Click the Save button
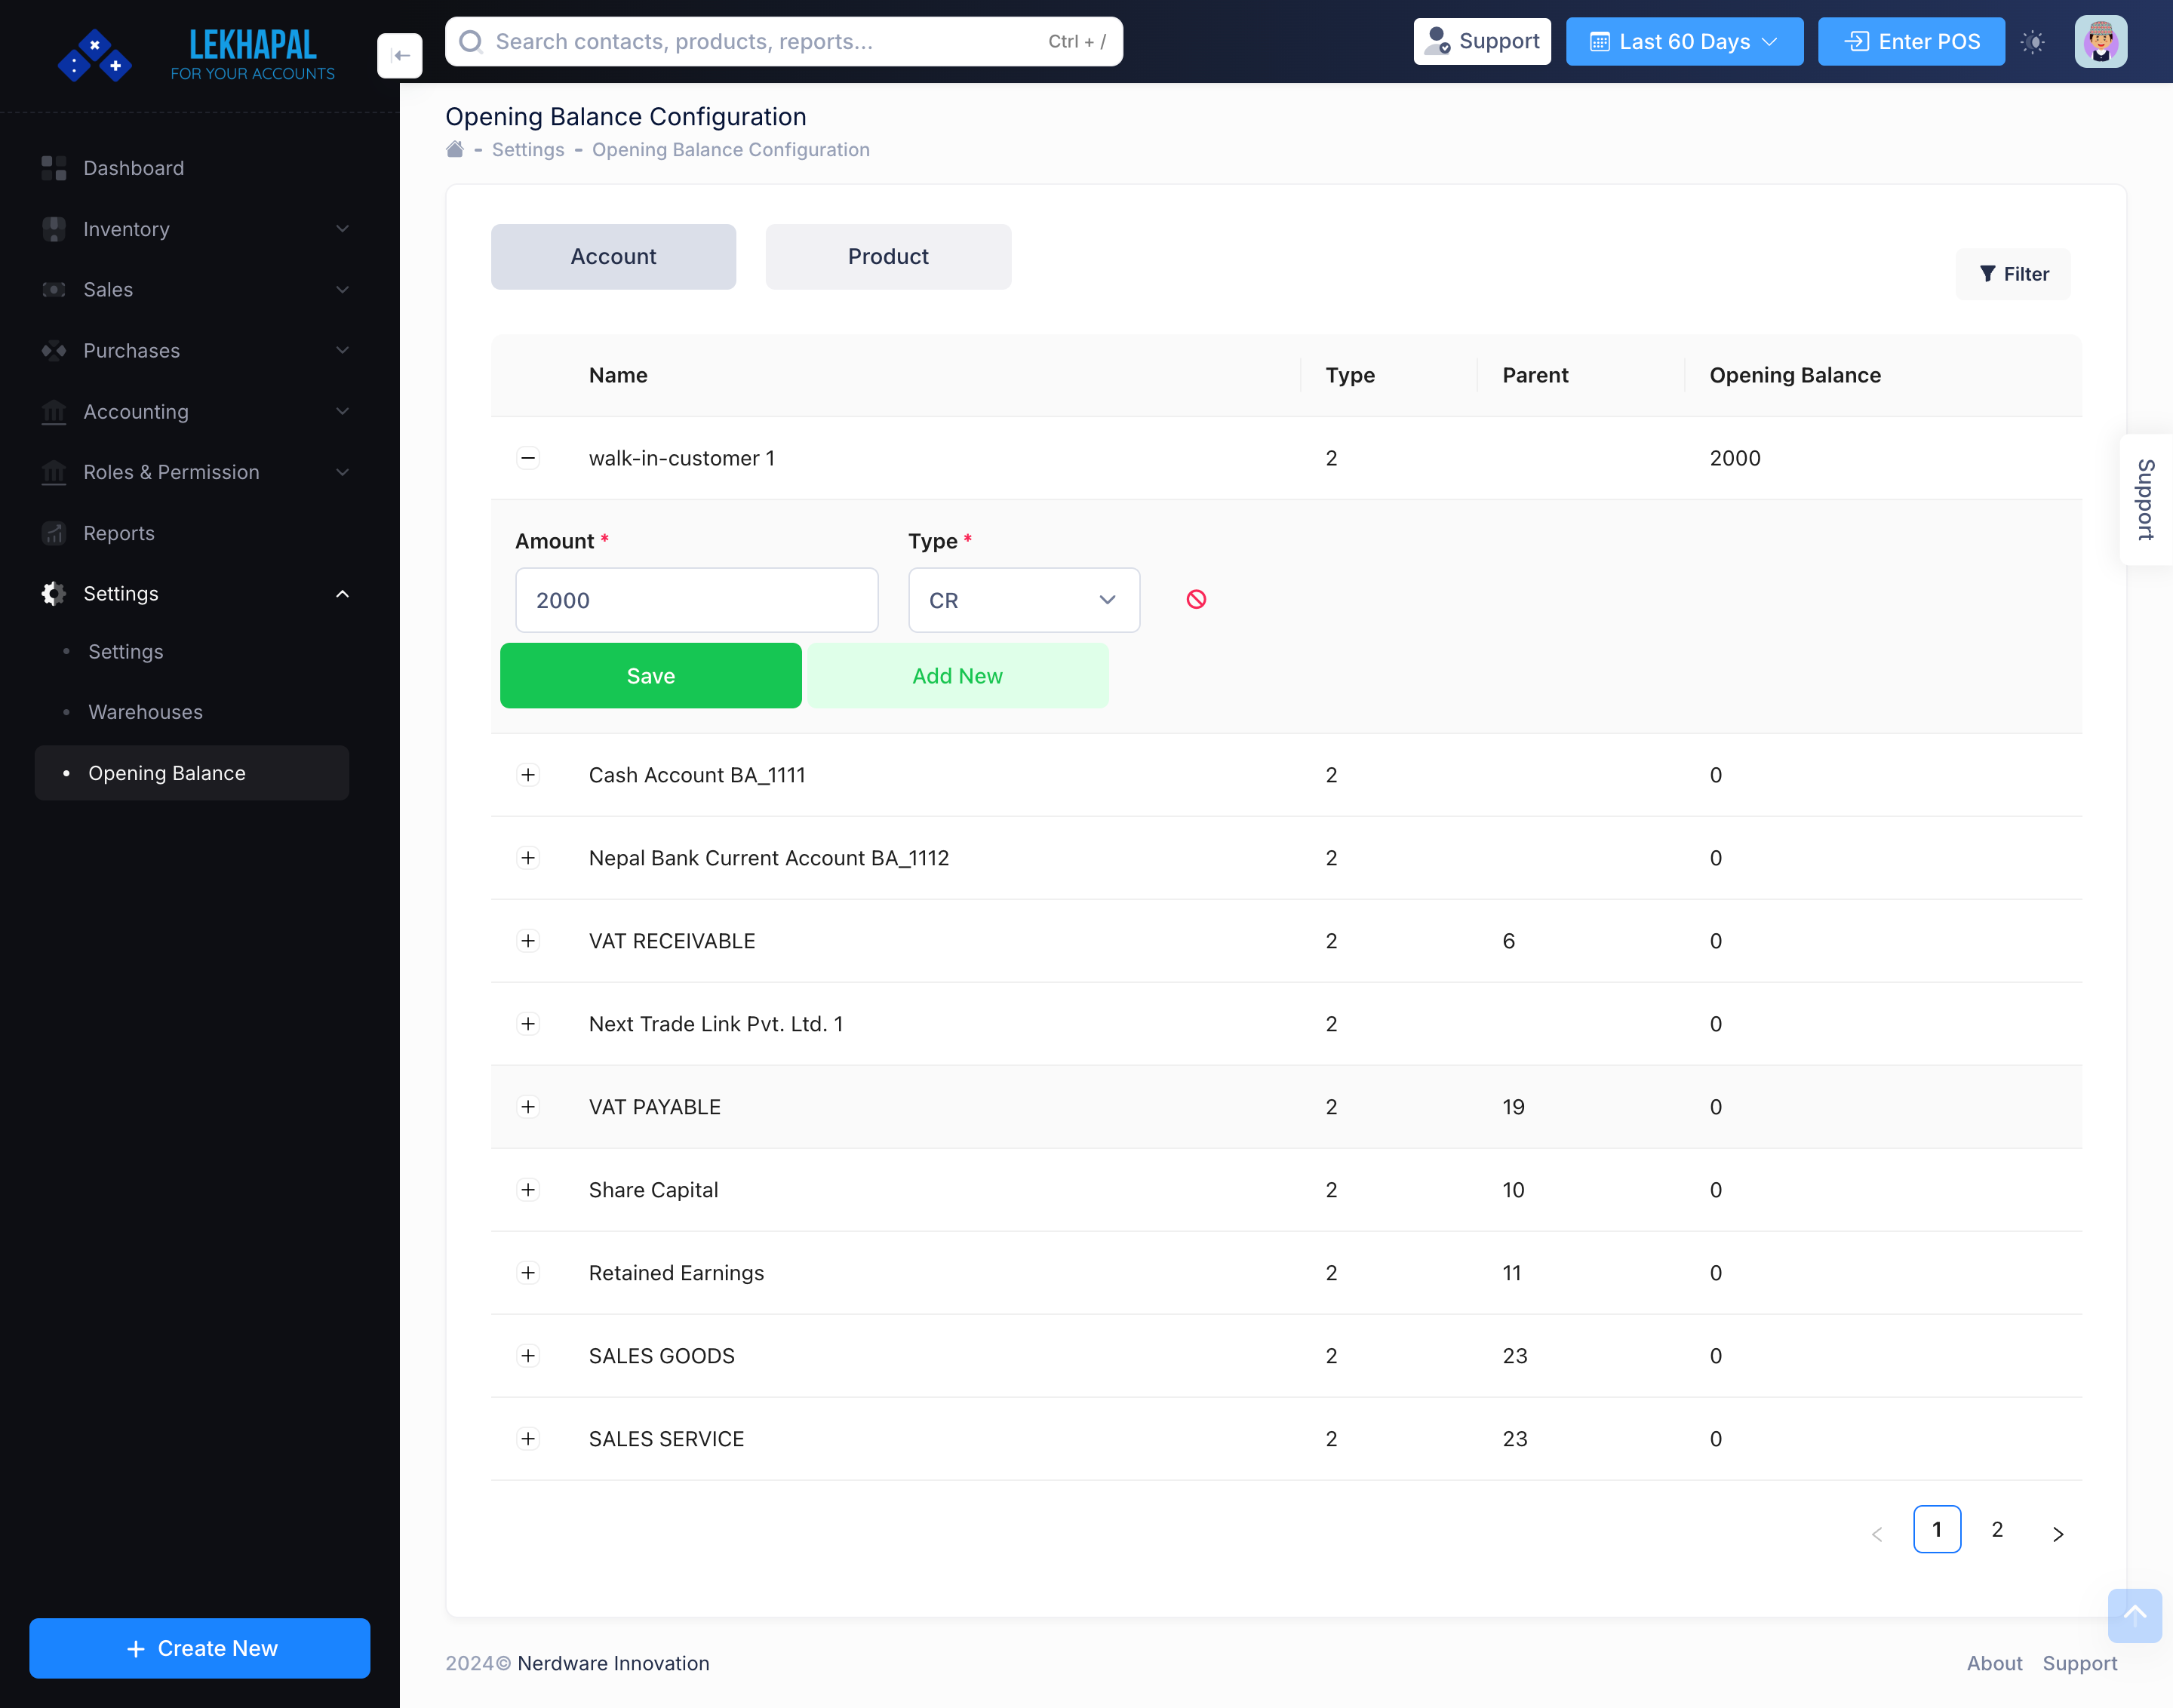 (x=650, y=675)
